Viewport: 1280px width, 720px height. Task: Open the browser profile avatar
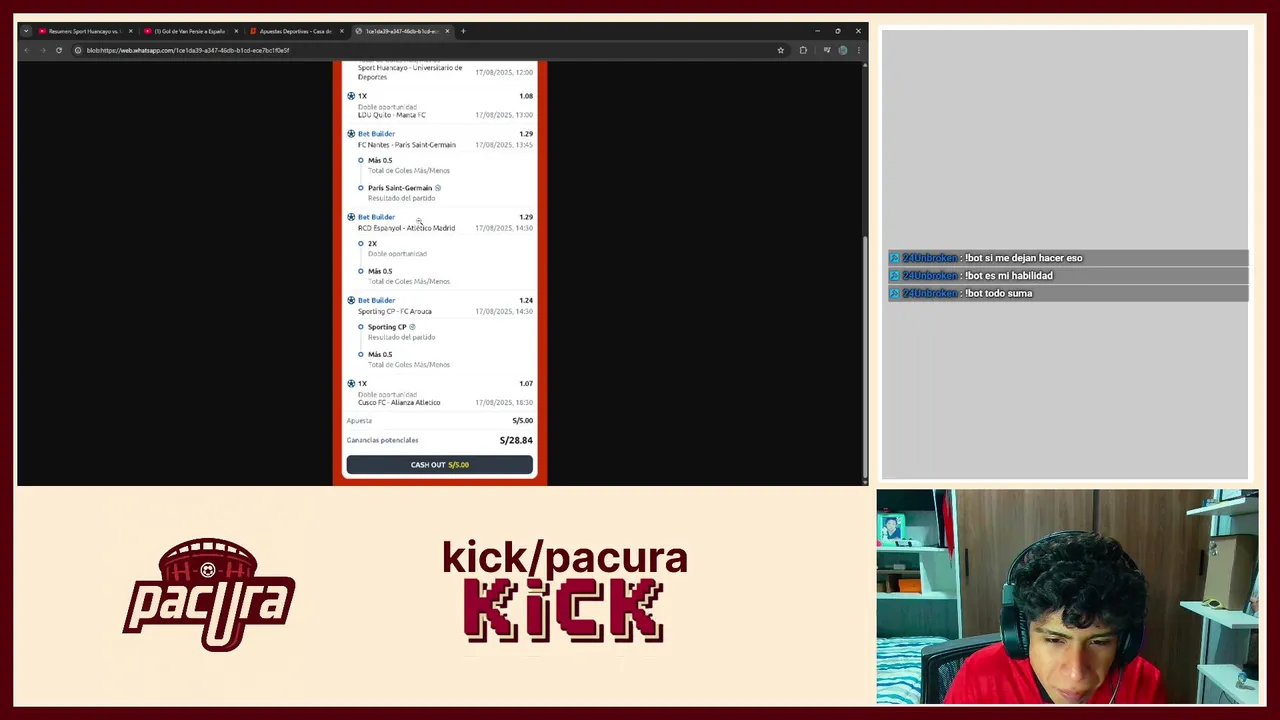(843, 50)
